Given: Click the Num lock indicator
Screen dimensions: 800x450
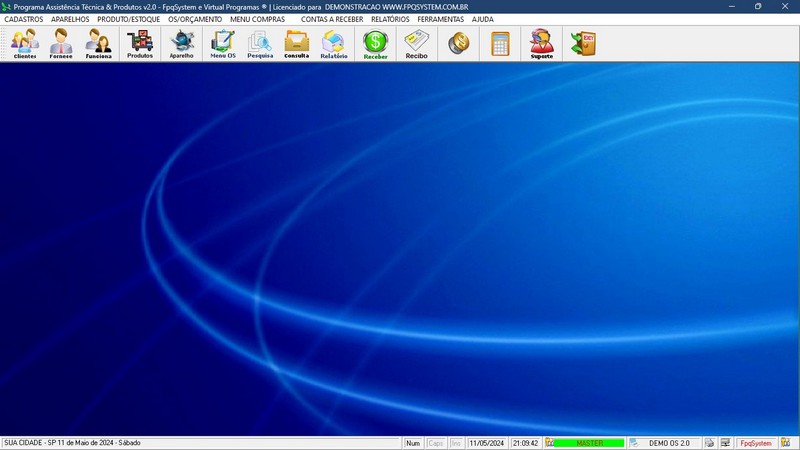Looking at the screenshot, I should 413,443.
